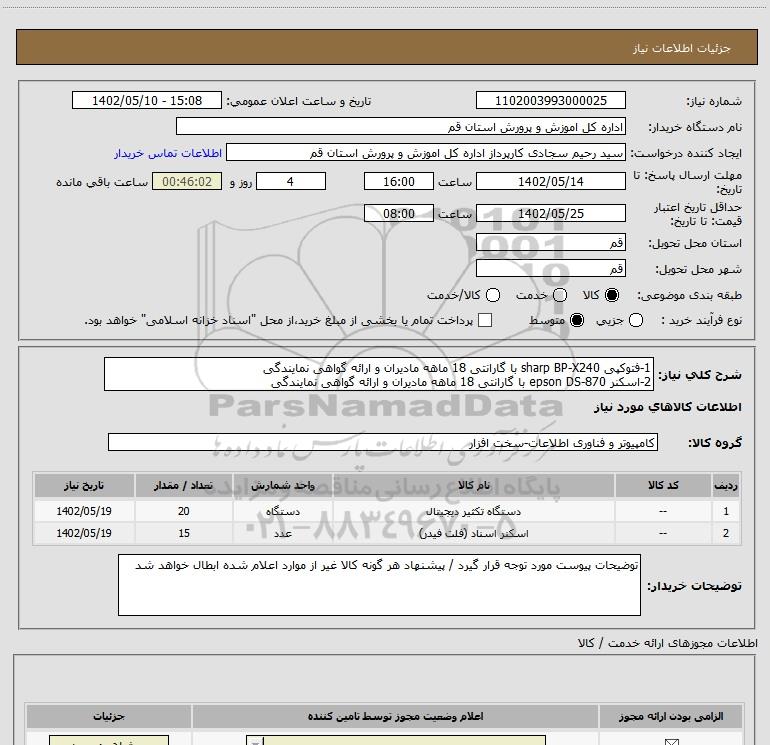Click اطلاعات کالاهای مورد نیاز heading
770x745 pixels.
pos(667,408)
